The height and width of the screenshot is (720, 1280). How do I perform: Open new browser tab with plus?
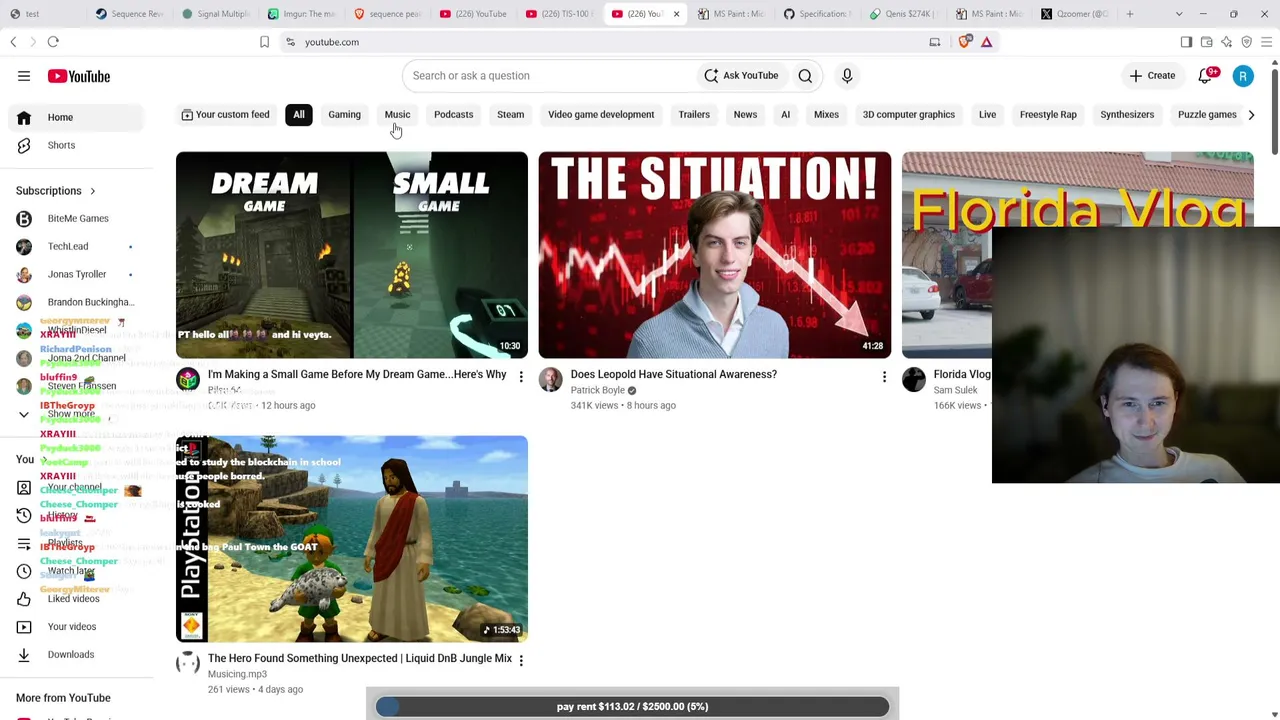(x=1130, y=14)
